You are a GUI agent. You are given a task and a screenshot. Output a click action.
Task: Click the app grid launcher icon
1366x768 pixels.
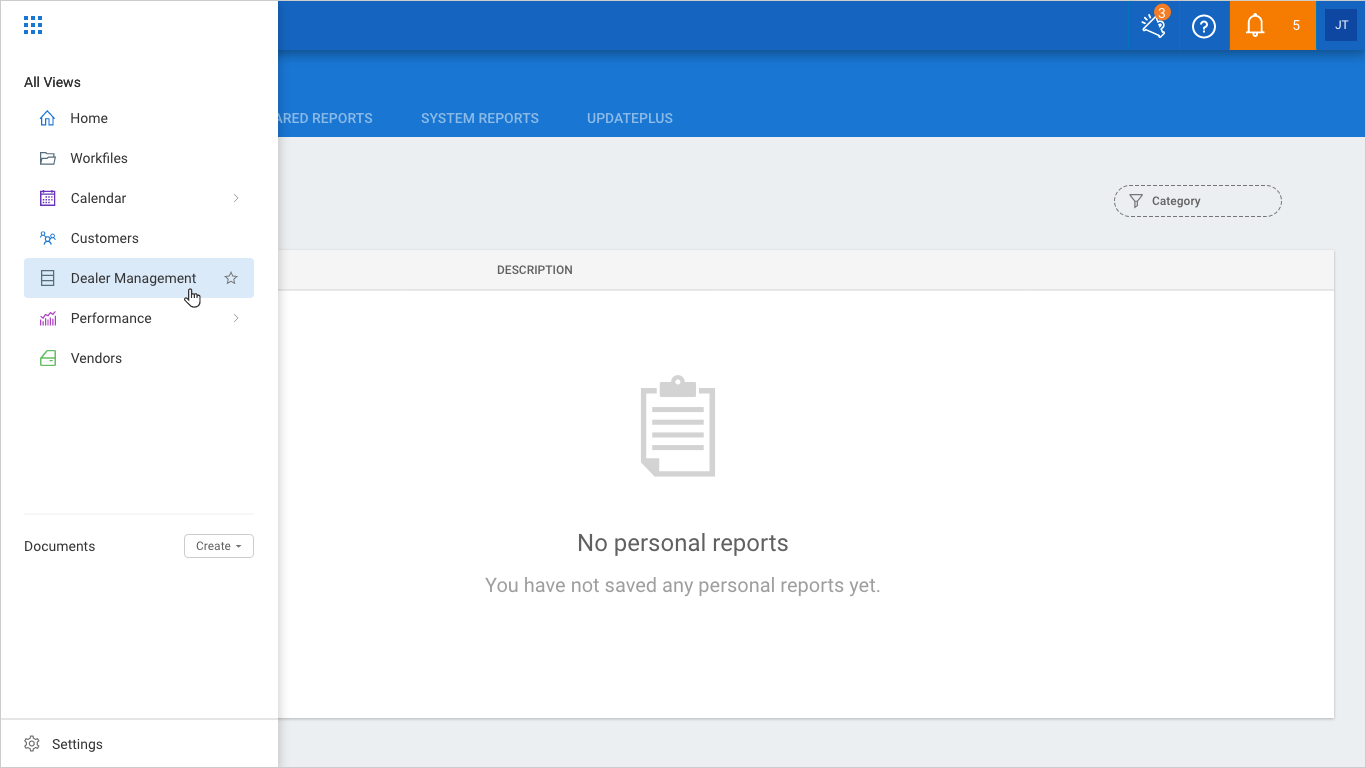tap(33, 26)
